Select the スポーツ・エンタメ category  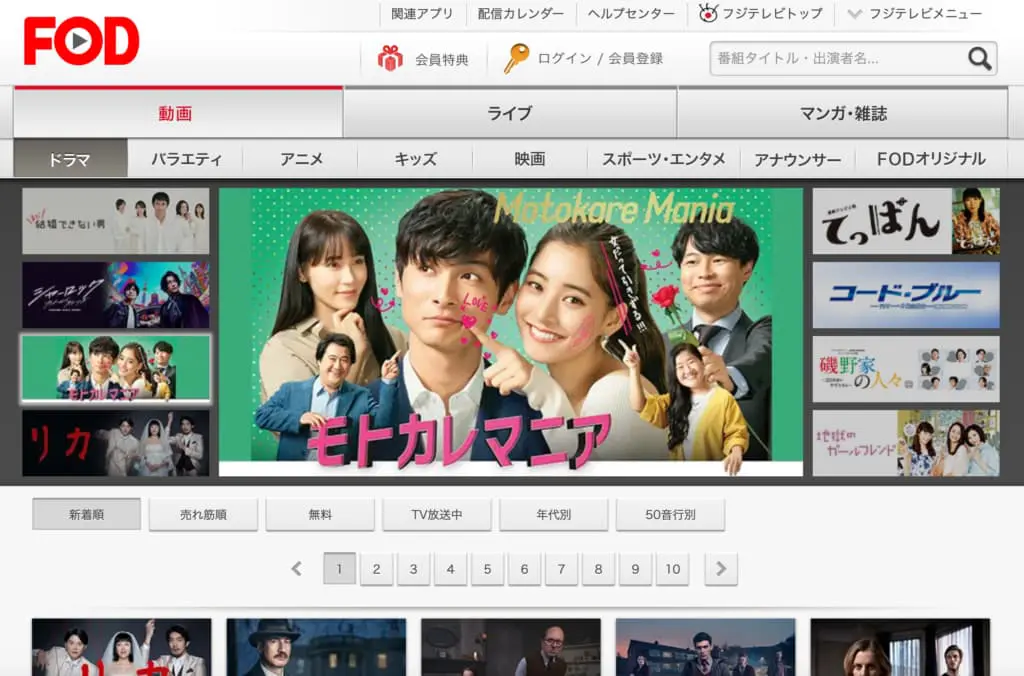click(x=664, y=159)
